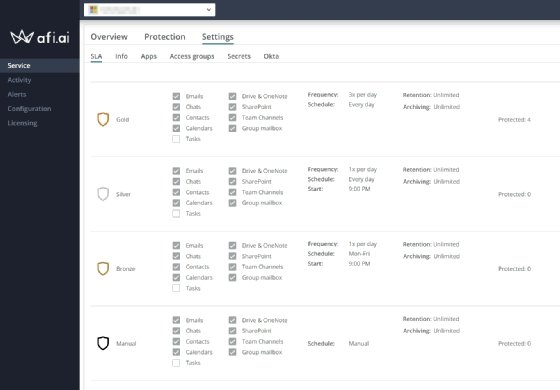This screenshot has height=390, width=560.
Task: Uncheck Contacts for Bronze policy
Action: pyautogui.click(x=176, y=267)
